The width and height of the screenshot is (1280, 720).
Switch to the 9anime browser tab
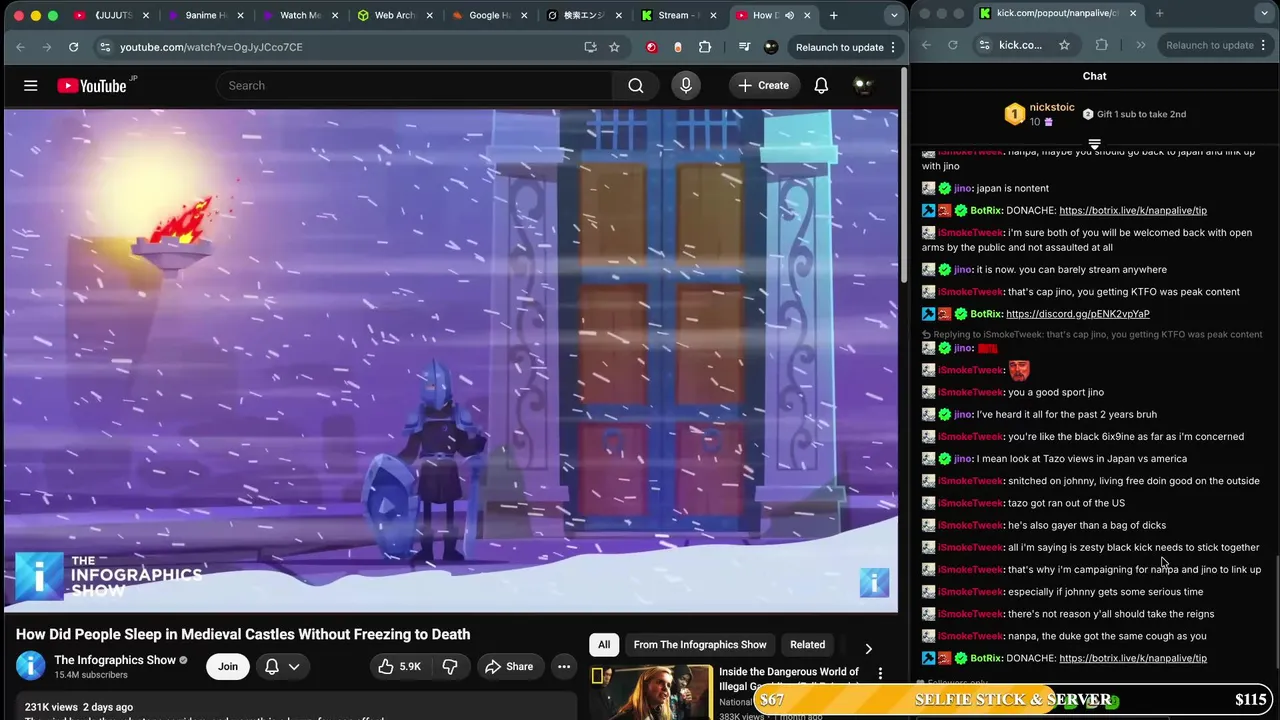(x=207, y=15)
